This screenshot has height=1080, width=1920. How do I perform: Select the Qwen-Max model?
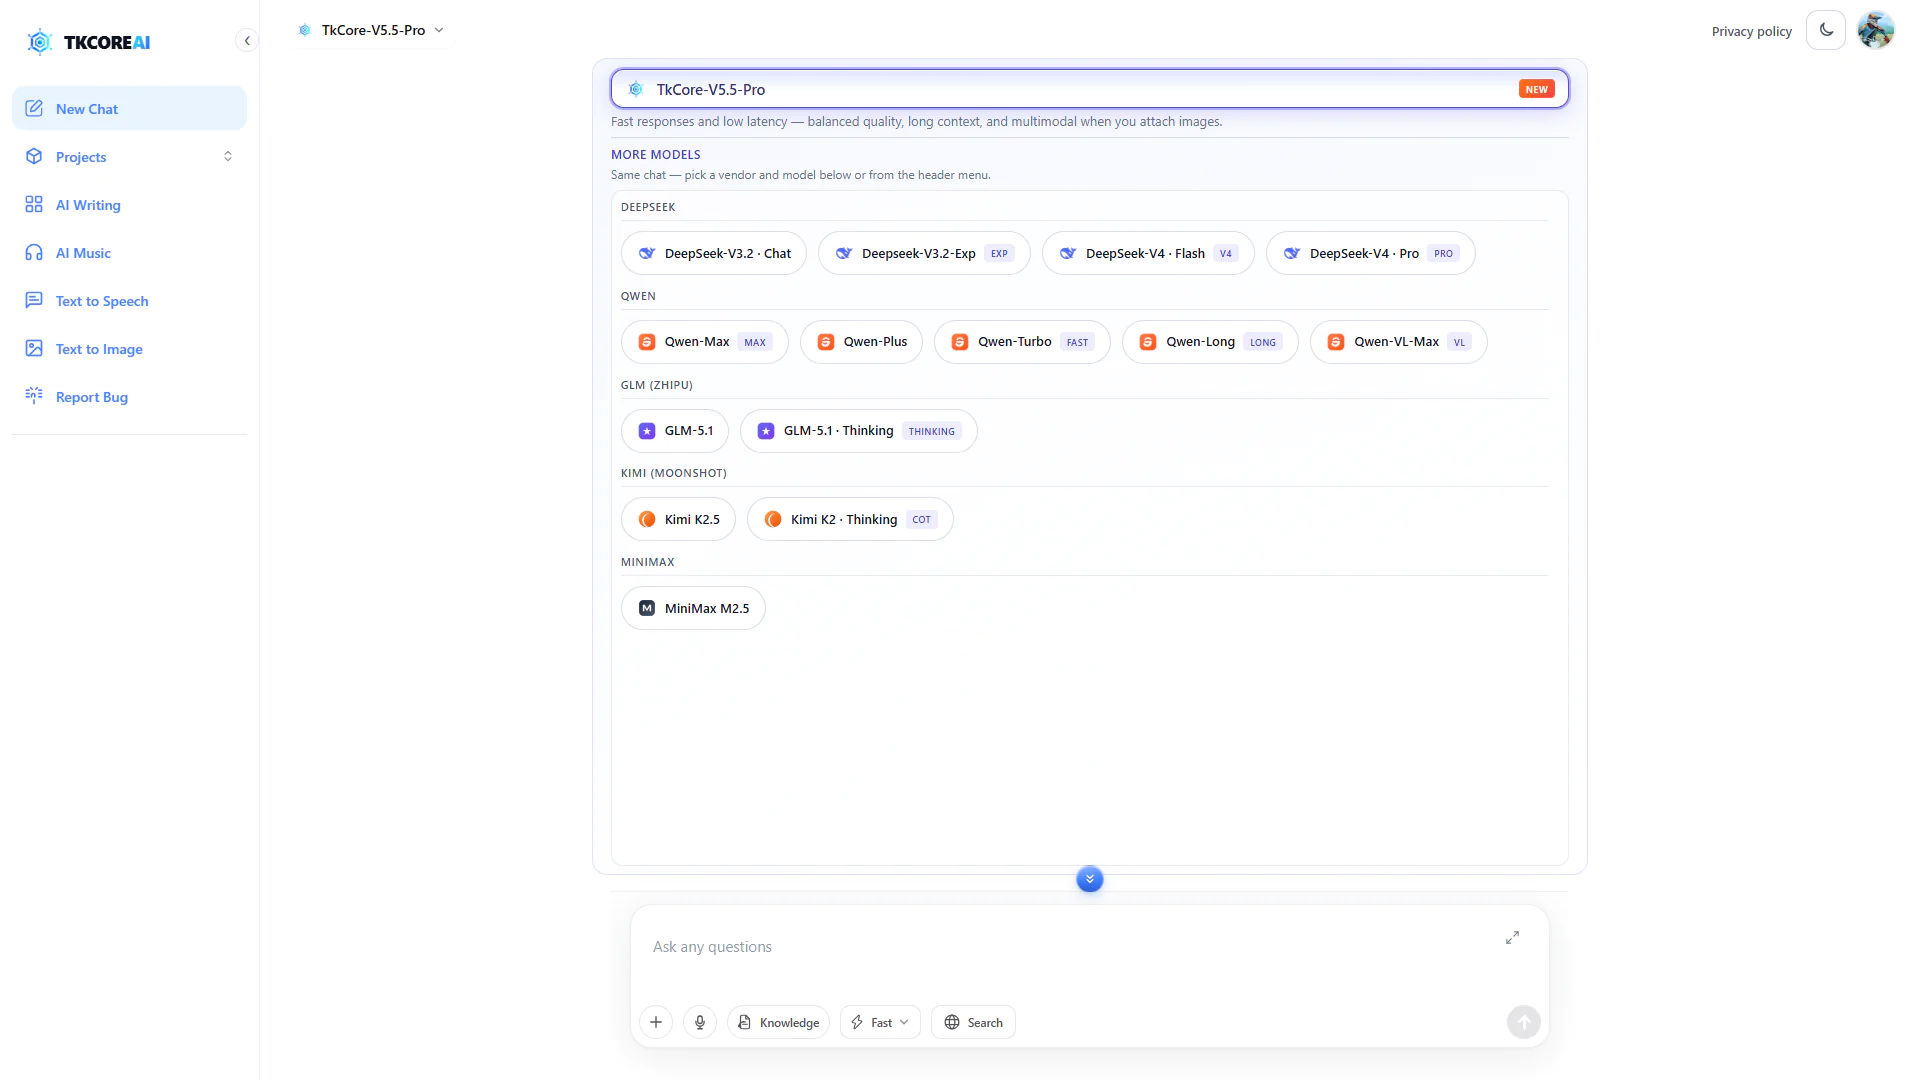point(704,342)
